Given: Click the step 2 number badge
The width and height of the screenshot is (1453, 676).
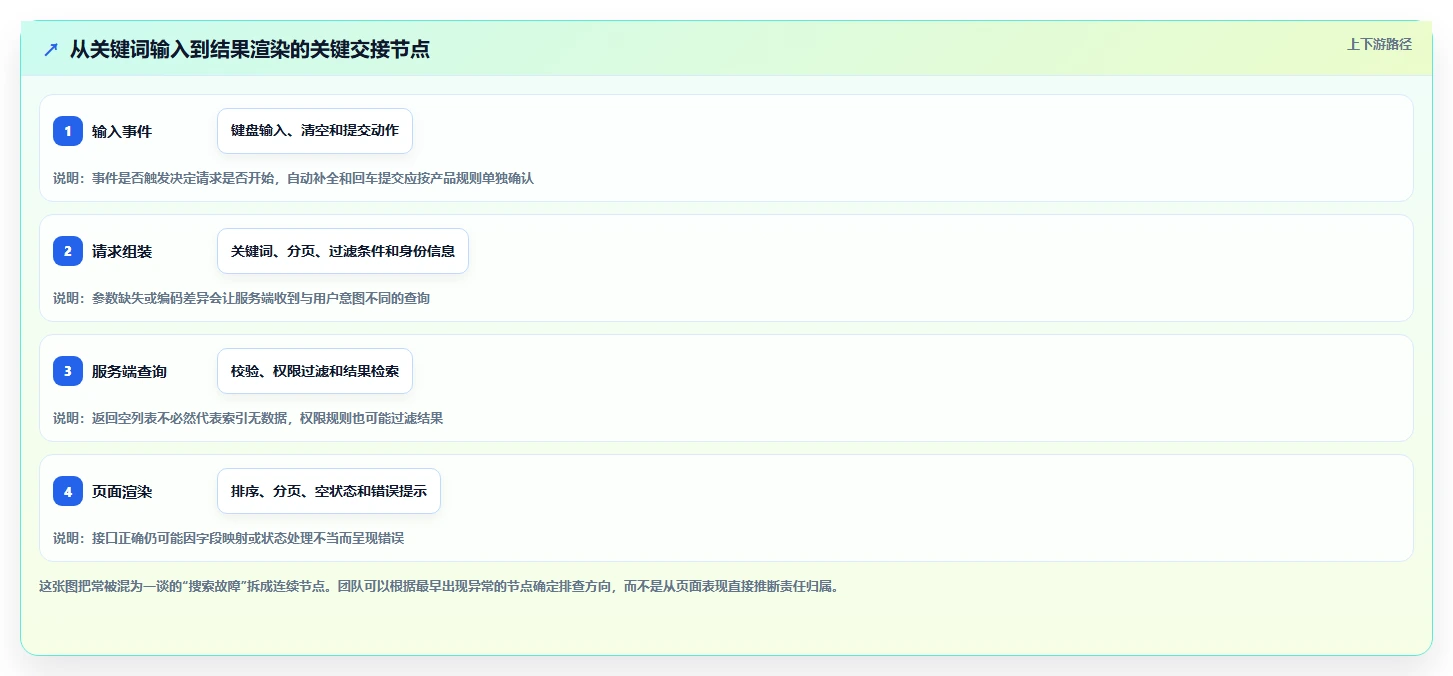Looking at the screenshot, I should tap(68, 251).
